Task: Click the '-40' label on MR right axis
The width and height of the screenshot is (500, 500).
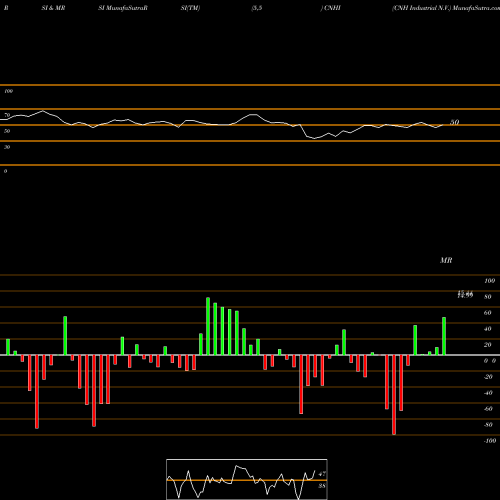Action: coord(488,393)
